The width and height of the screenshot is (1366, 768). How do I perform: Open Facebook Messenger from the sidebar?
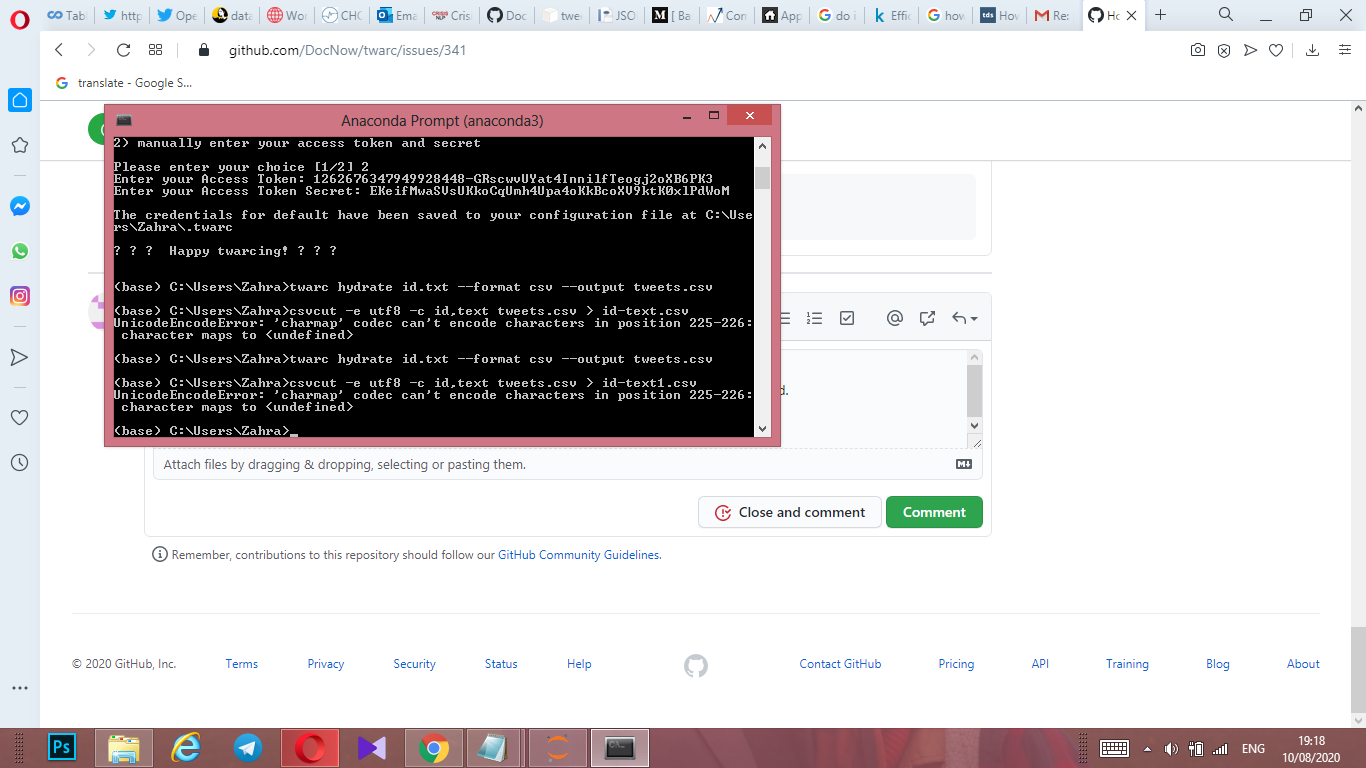19,206
